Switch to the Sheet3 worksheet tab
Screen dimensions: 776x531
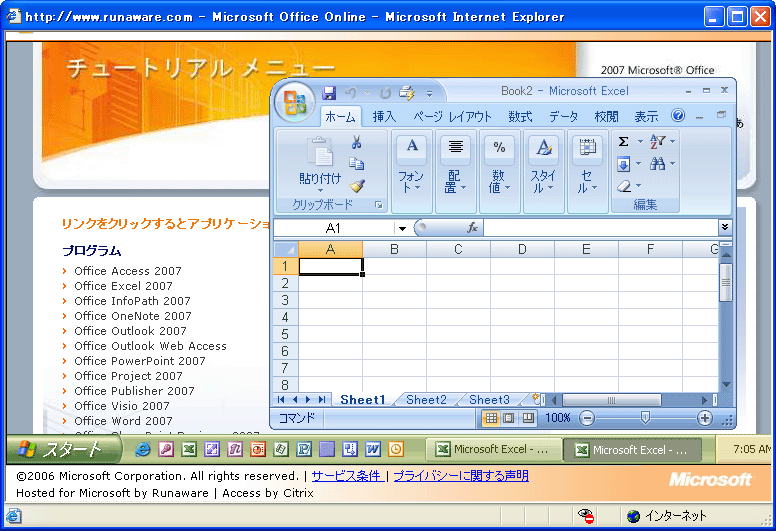[489, 399]
